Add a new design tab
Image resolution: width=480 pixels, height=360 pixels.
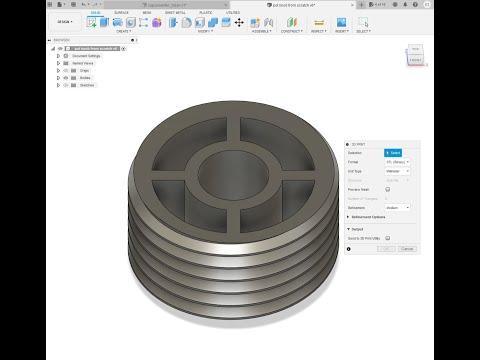click(361, 5)
